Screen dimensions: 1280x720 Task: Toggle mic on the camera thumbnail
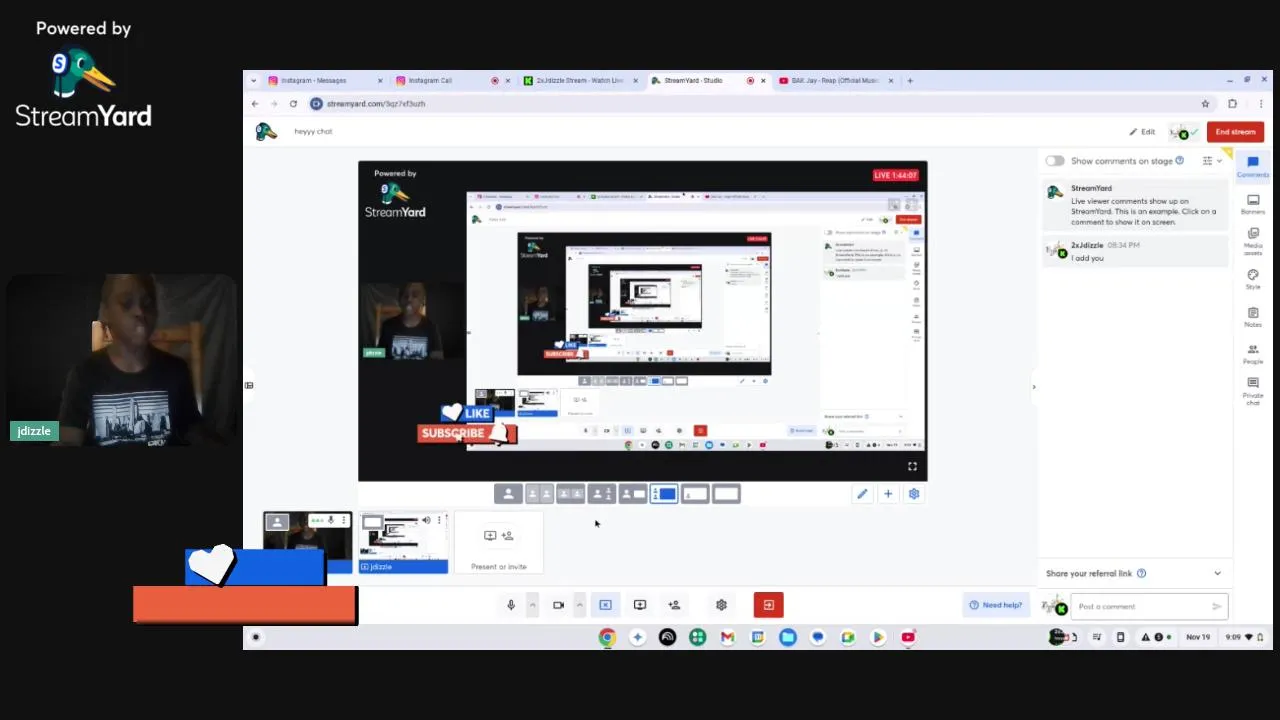pyautogui.click(x=330, y=520)
